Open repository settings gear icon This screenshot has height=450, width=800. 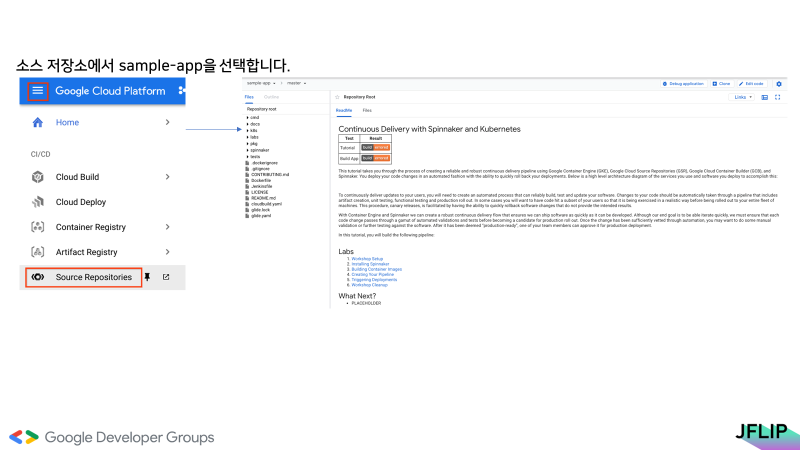(779, 84)
